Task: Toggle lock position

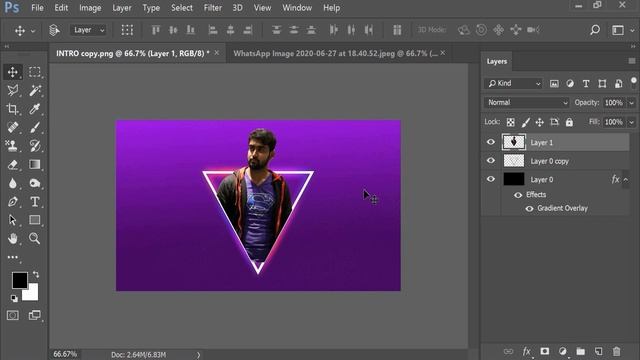Action: tap(540, 122)
